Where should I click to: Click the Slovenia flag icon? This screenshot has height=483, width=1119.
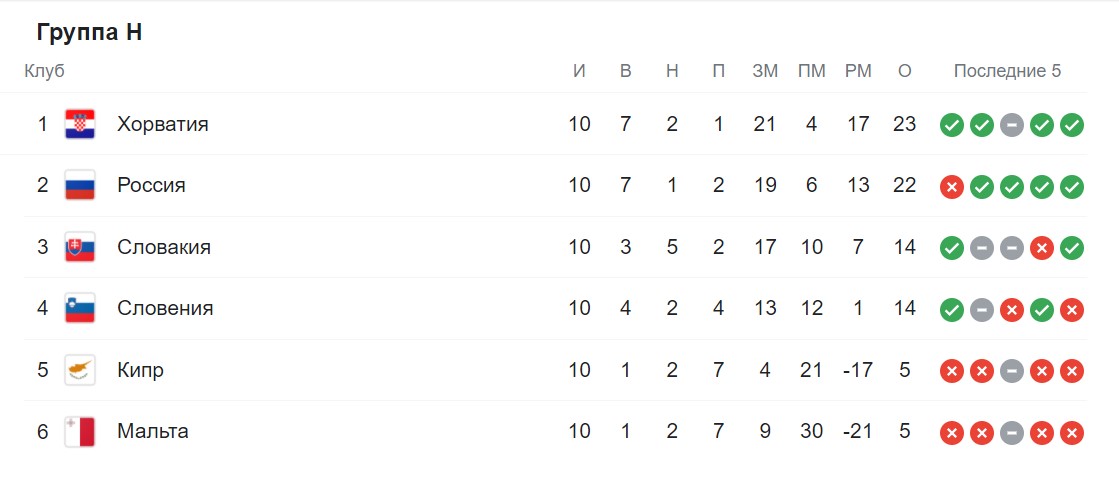[80, 308]
